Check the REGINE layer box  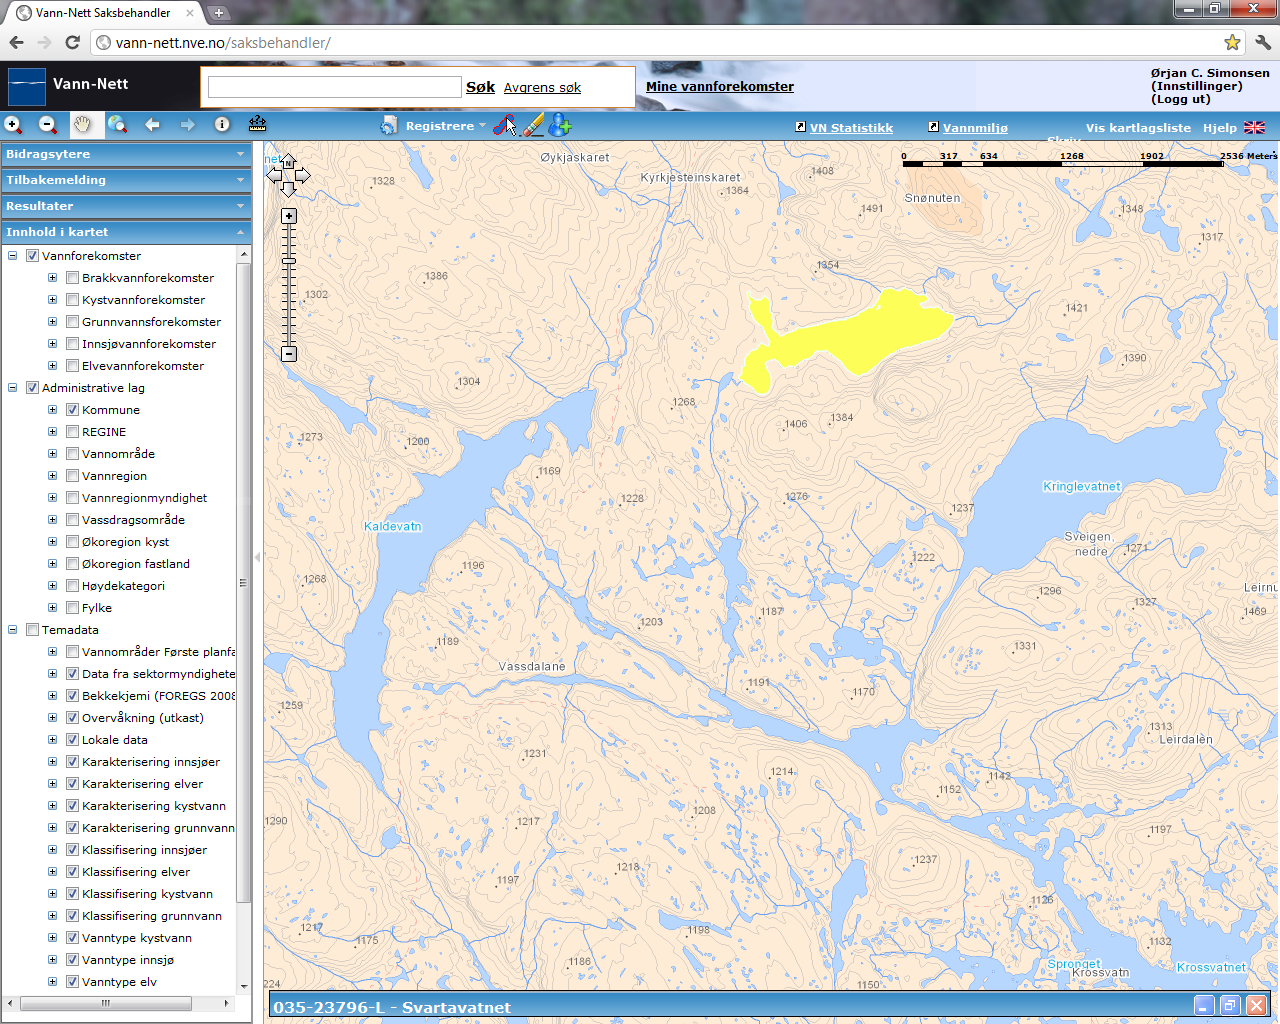coord(72,432)
